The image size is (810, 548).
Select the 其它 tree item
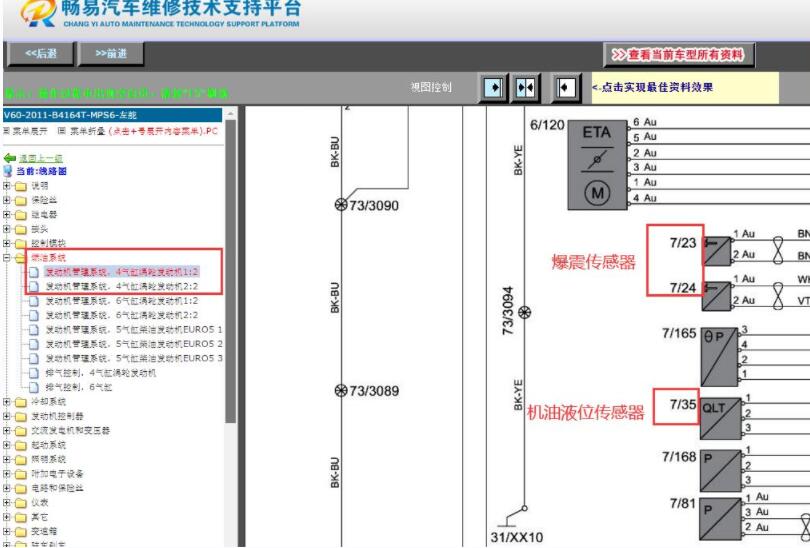[40, 518]
